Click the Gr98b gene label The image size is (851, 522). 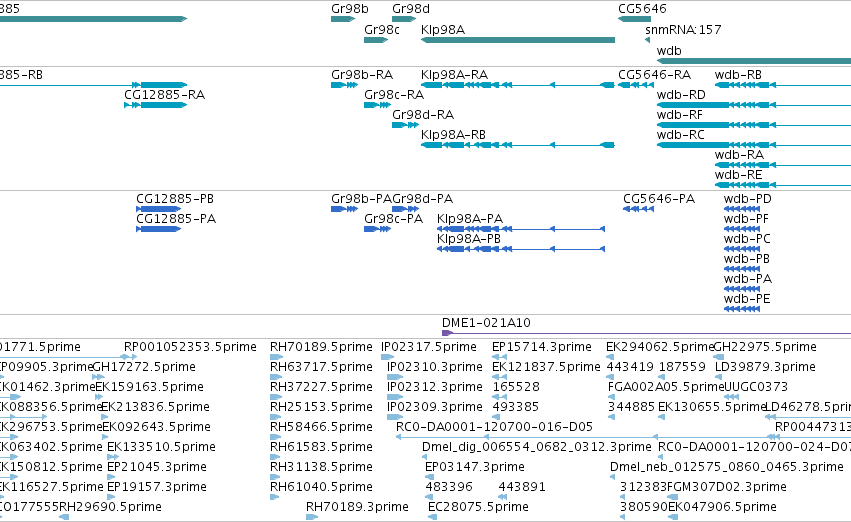tap(350, 9)
